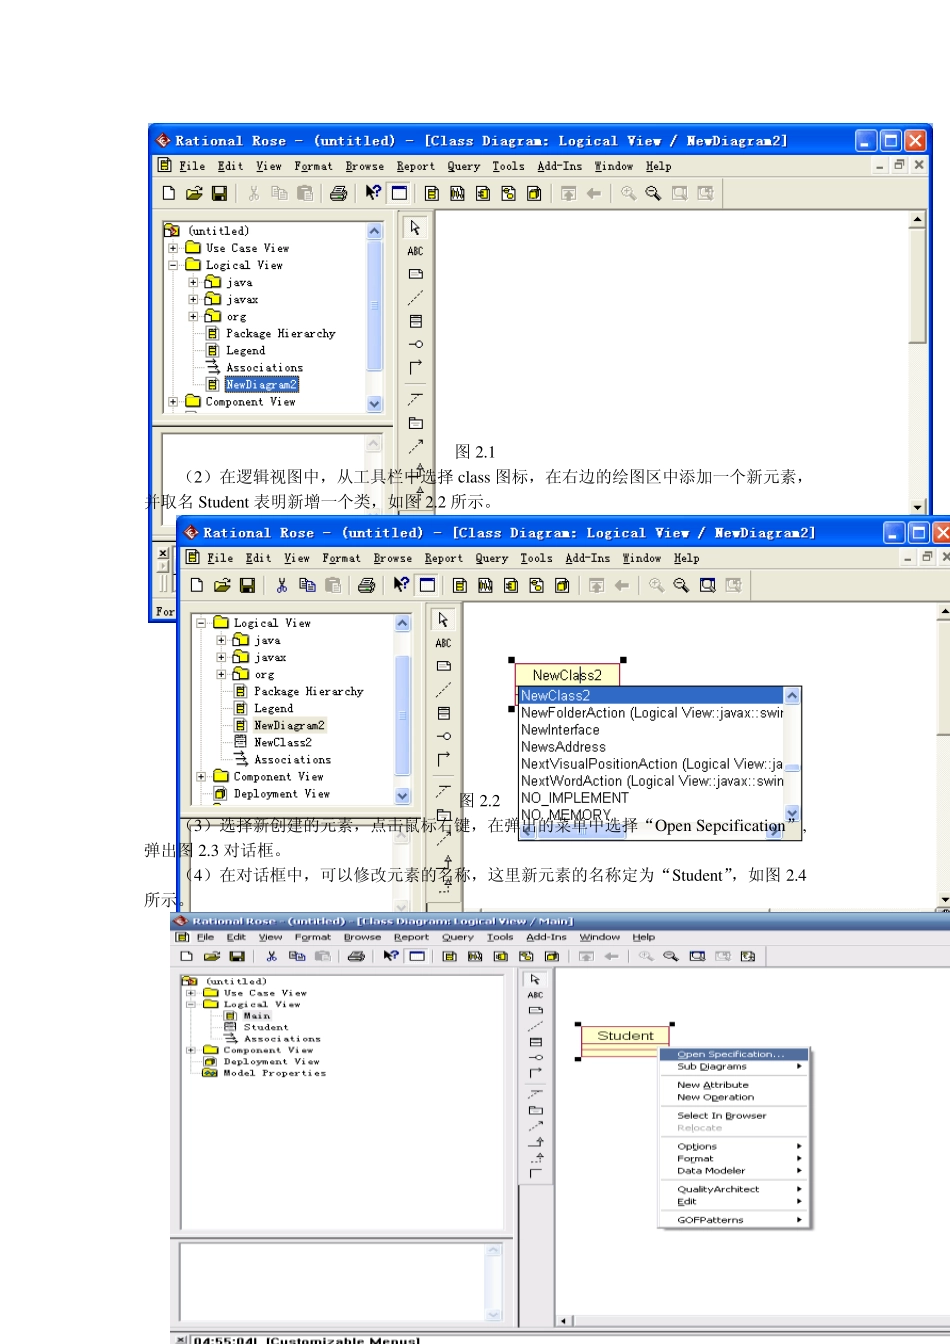This screenshot has height=1344, width=950.
Task: Click Save icon in the topmost Rose window
Action: [x=220, y=193]
